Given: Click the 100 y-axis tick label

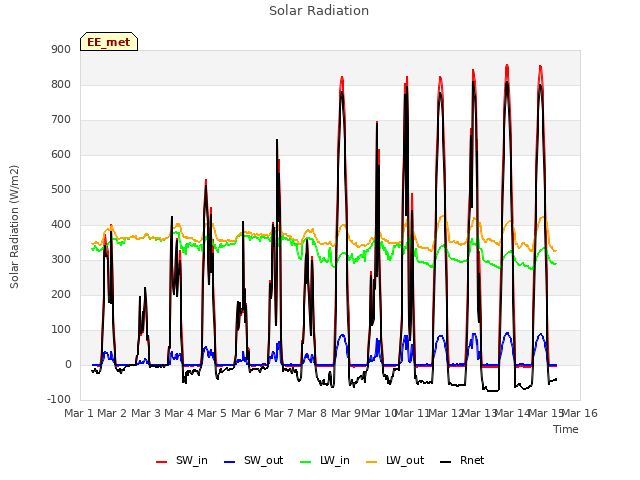Looking at the screenshot, I should point(61,330).
